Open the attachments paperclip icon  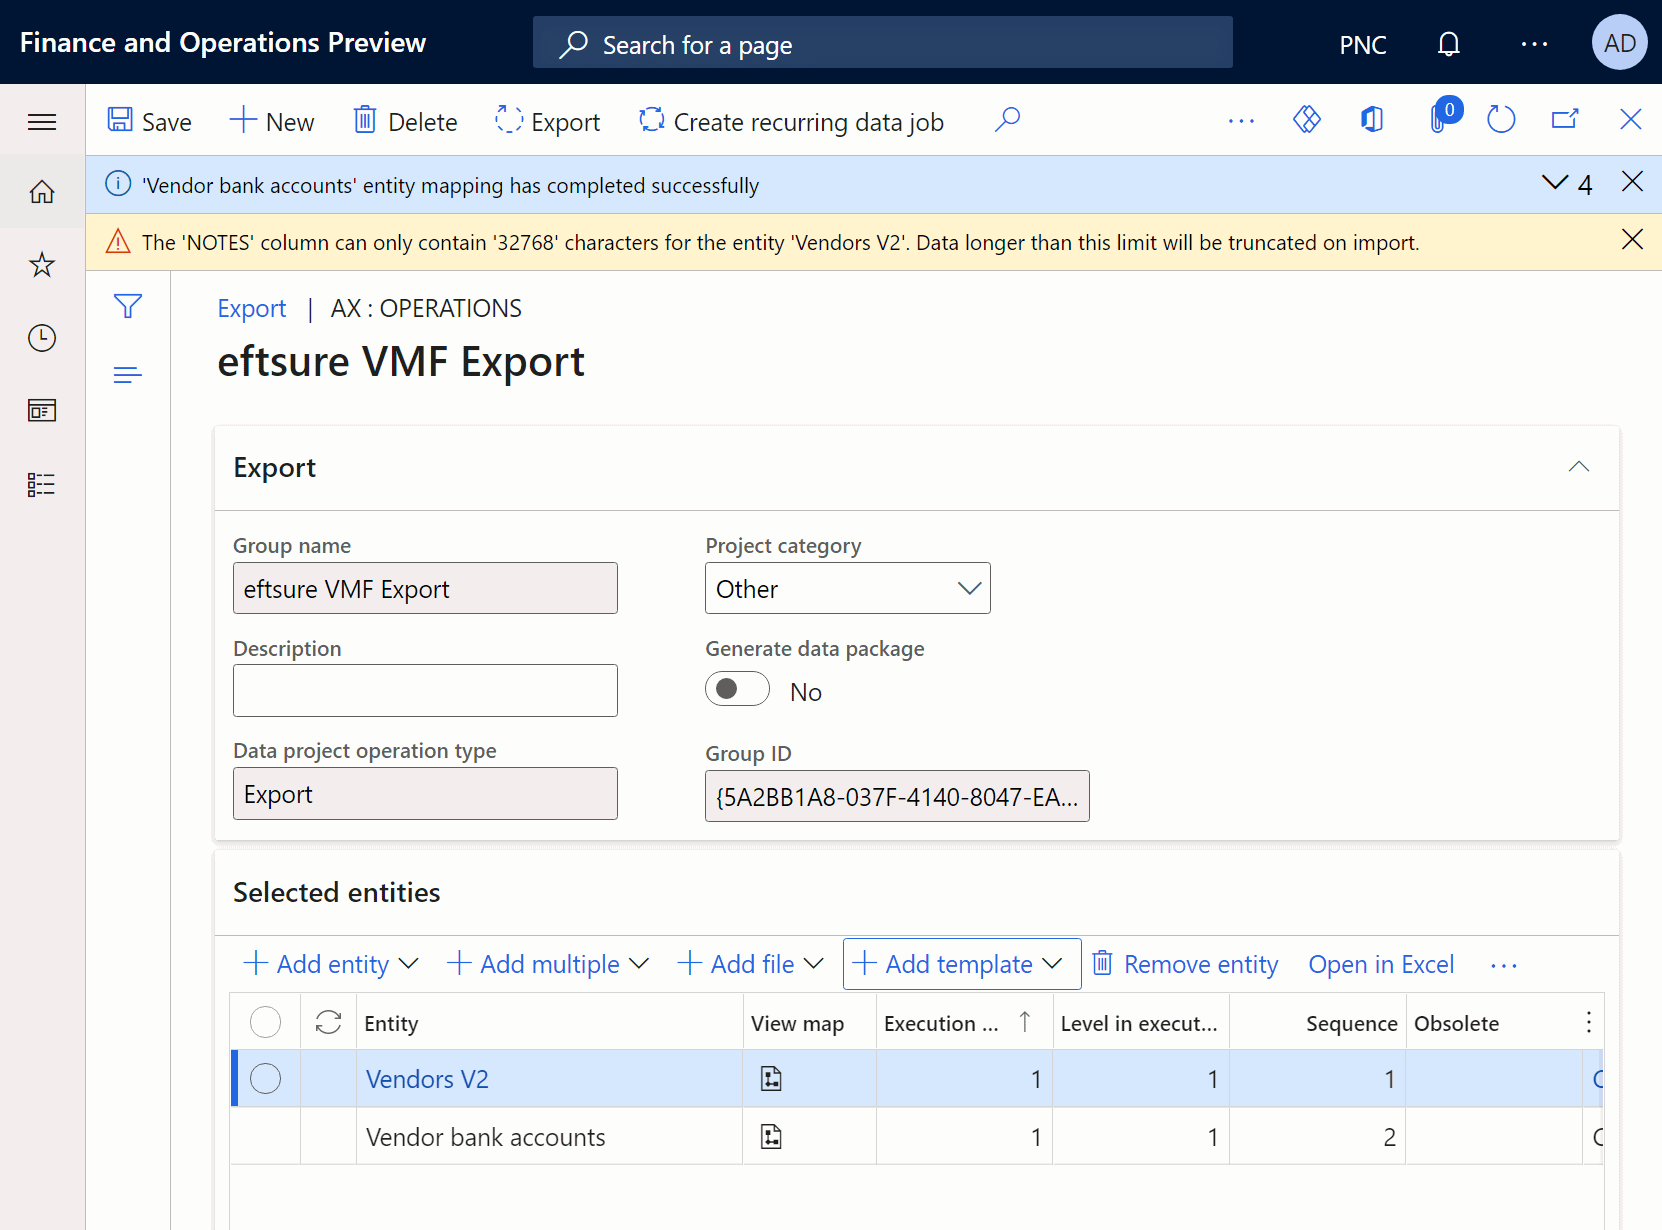point(1440,118)
